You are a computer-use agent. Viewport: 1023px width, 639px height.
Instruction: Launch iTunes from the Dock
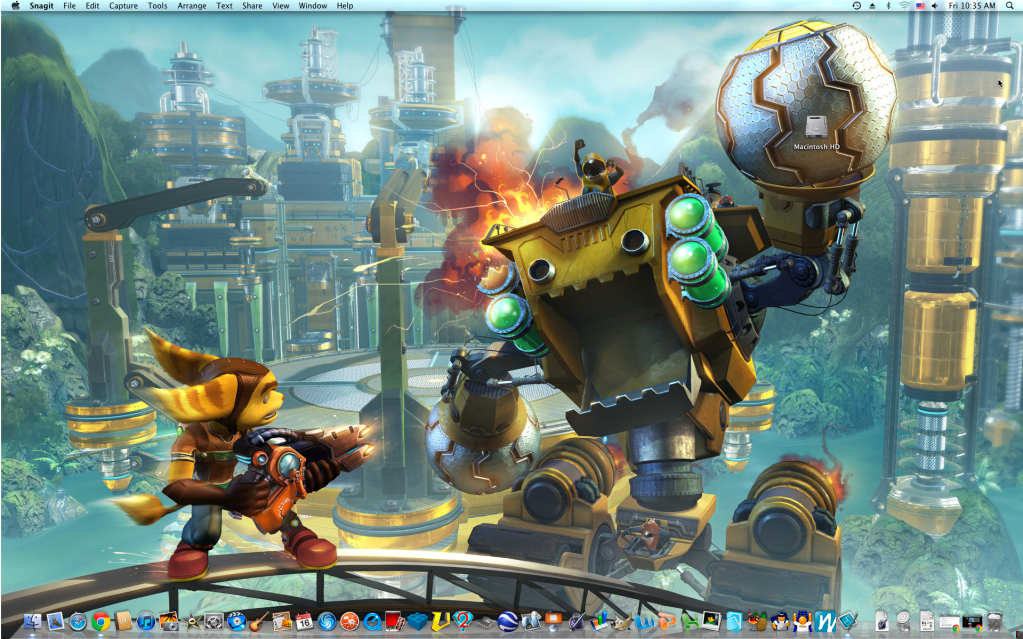pyautogui.click(x=146, y=621)
